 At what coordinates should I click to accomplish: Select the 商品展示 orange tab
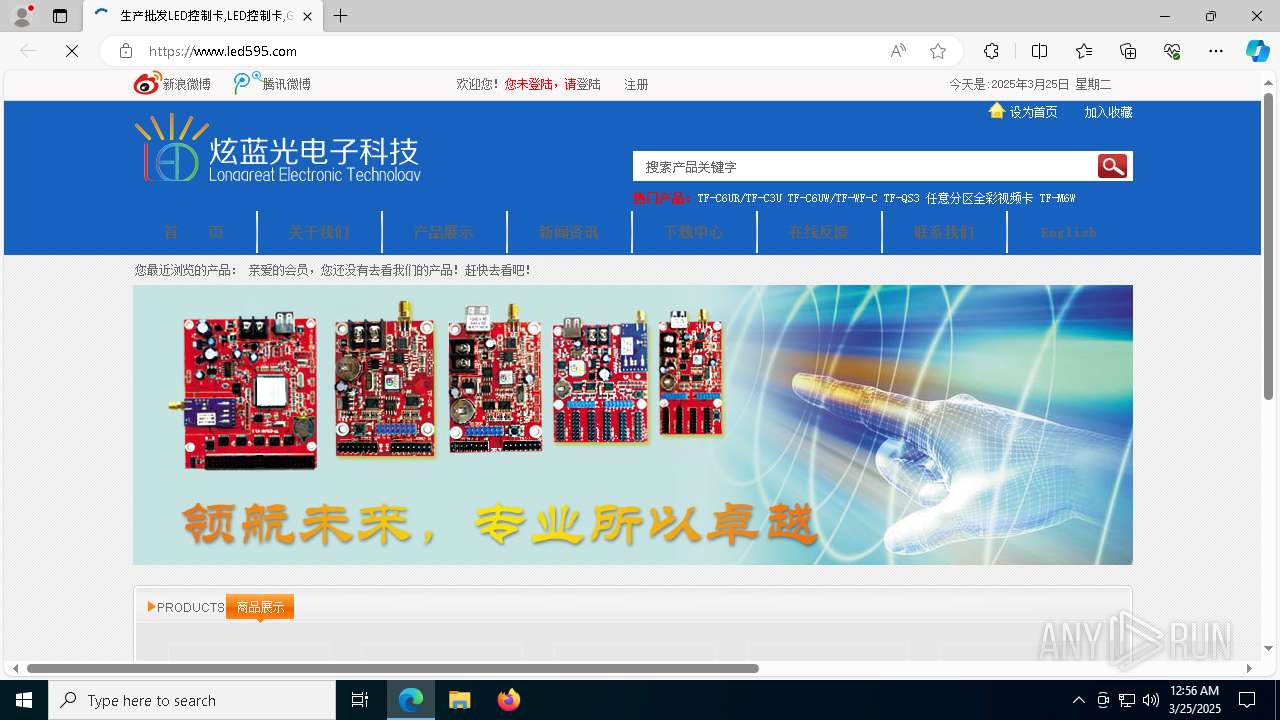(260, 607)
